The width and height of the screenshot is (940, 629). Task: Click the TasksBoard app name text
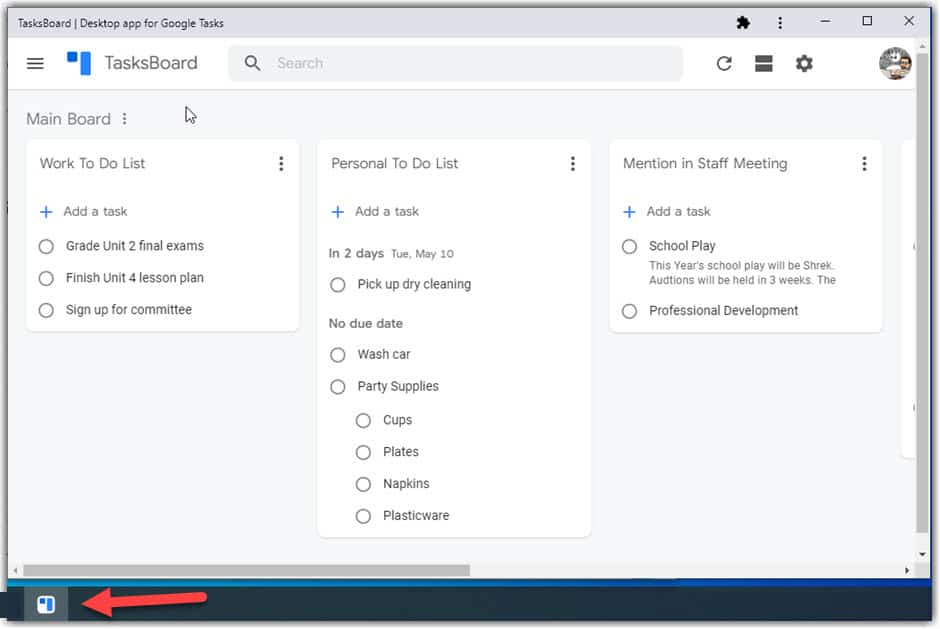151,63
